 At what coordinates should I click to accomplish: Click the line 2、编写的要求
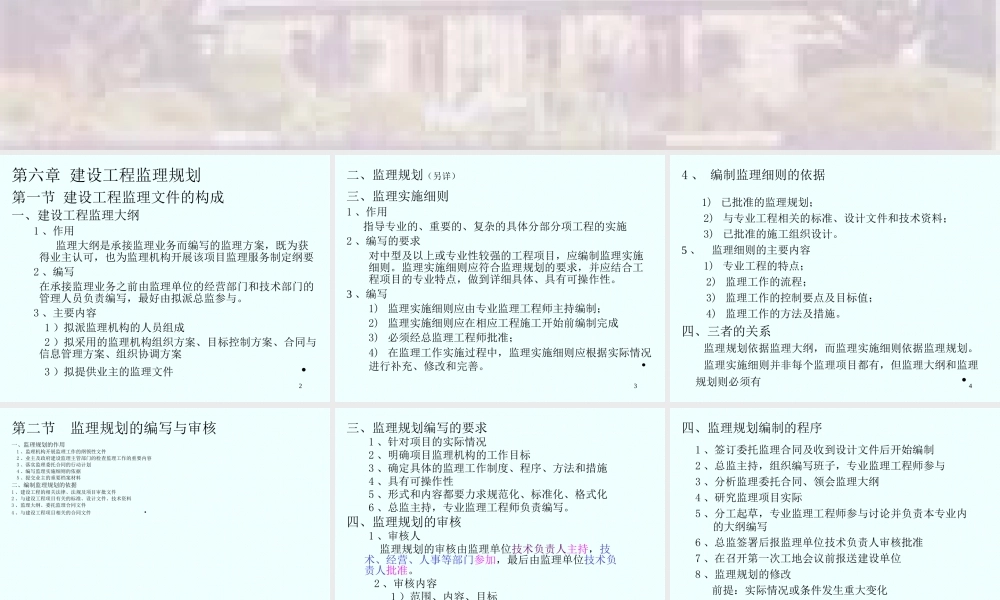coord(383,241)
